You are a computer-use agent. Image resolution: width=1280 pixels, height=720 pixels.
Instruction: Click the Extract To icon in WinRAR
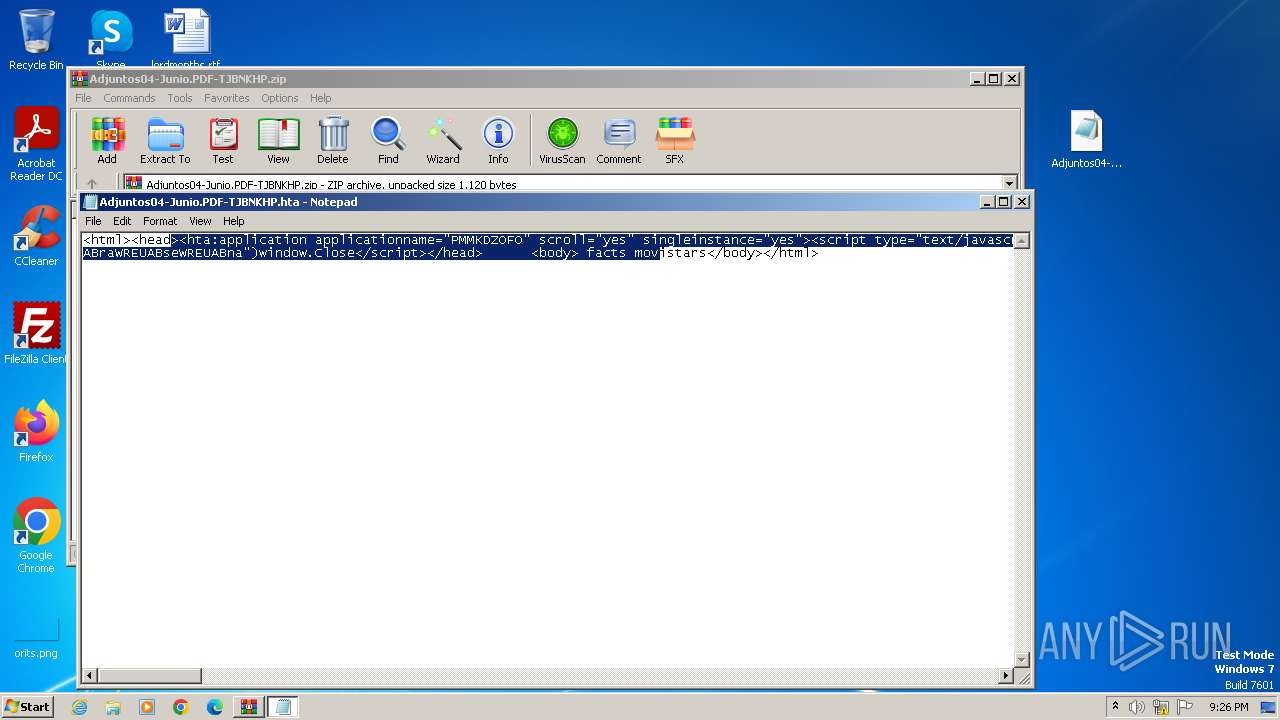coord(165,140)
